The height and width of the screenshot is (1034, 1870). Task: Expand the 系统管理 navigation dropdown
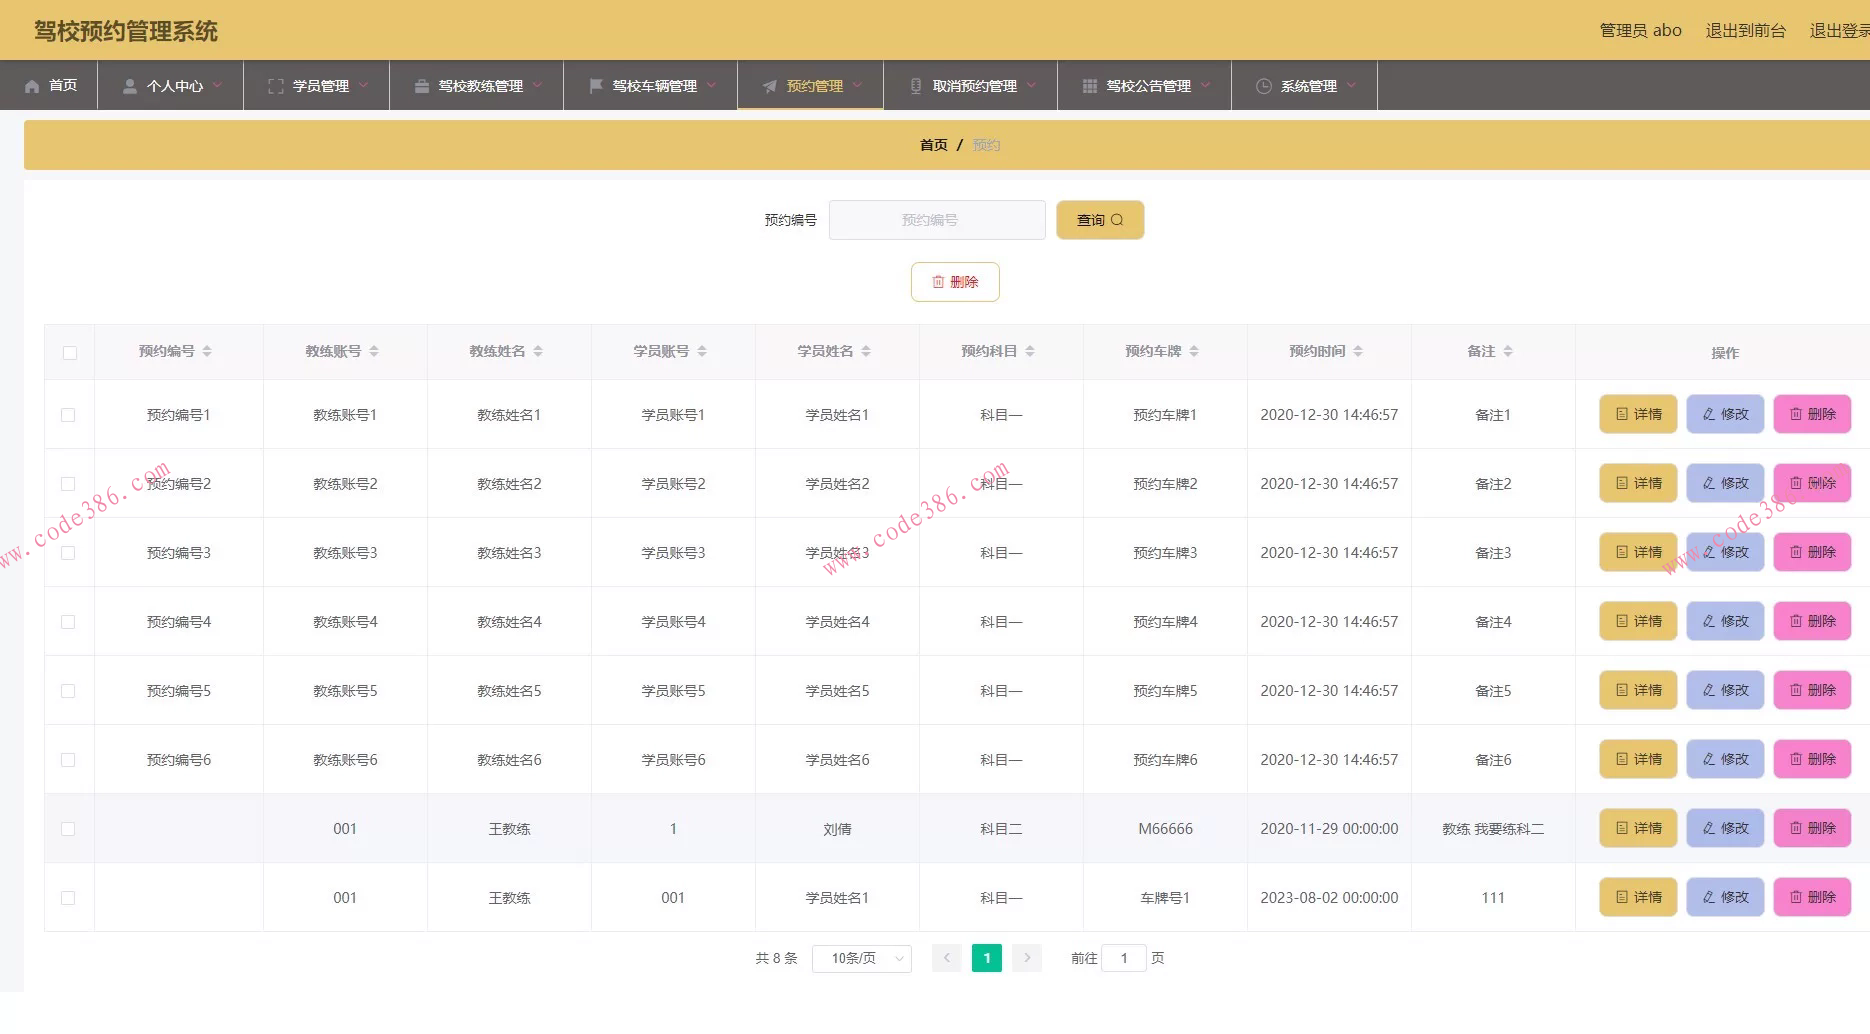coord(1307,86)
